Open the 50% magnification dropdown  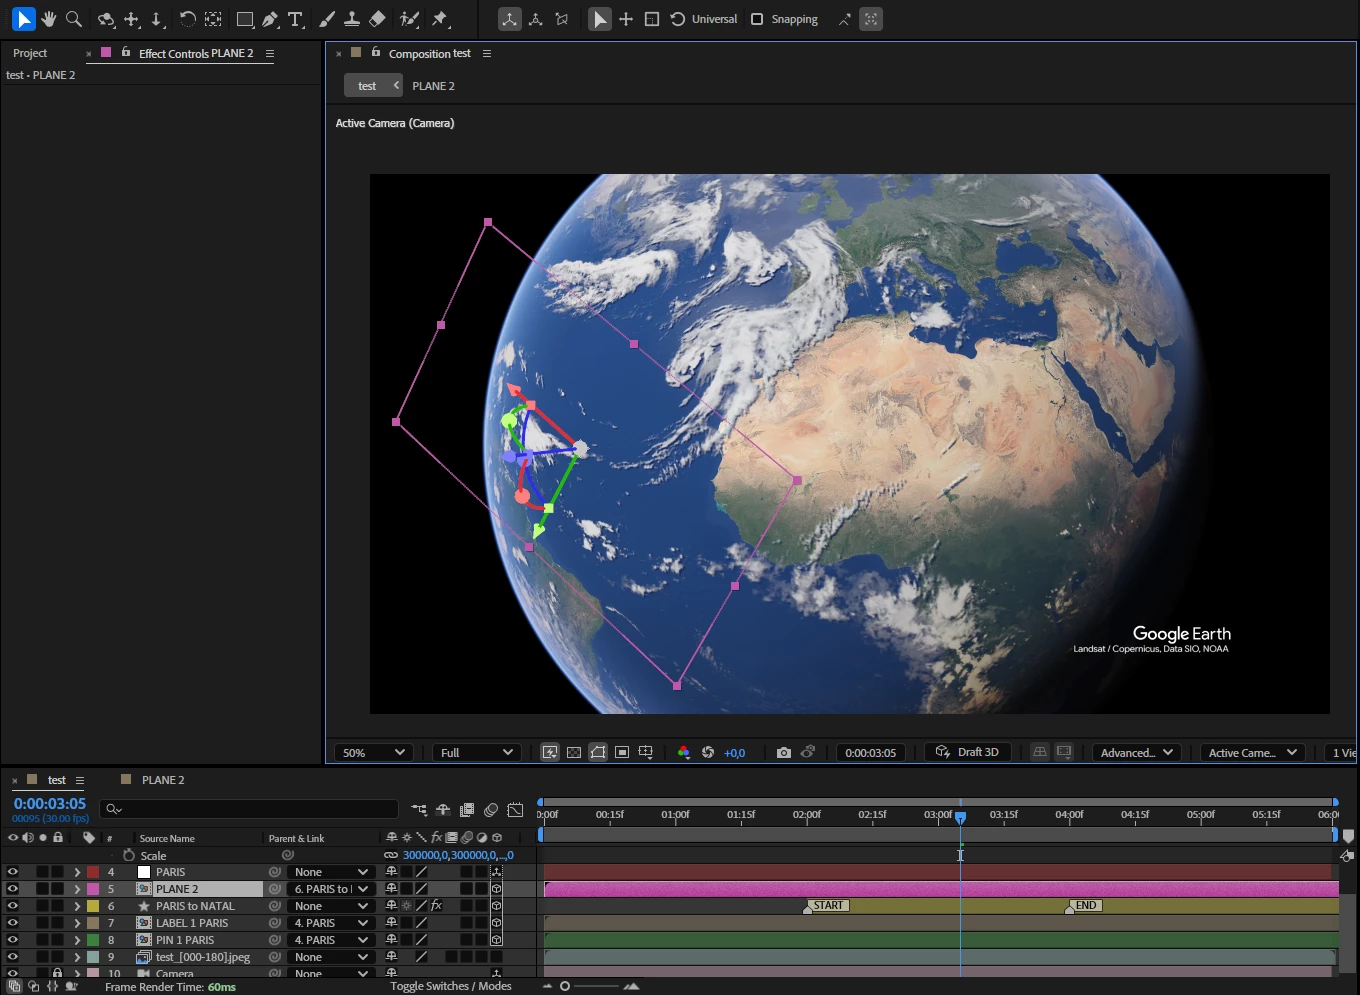[374, 752]
